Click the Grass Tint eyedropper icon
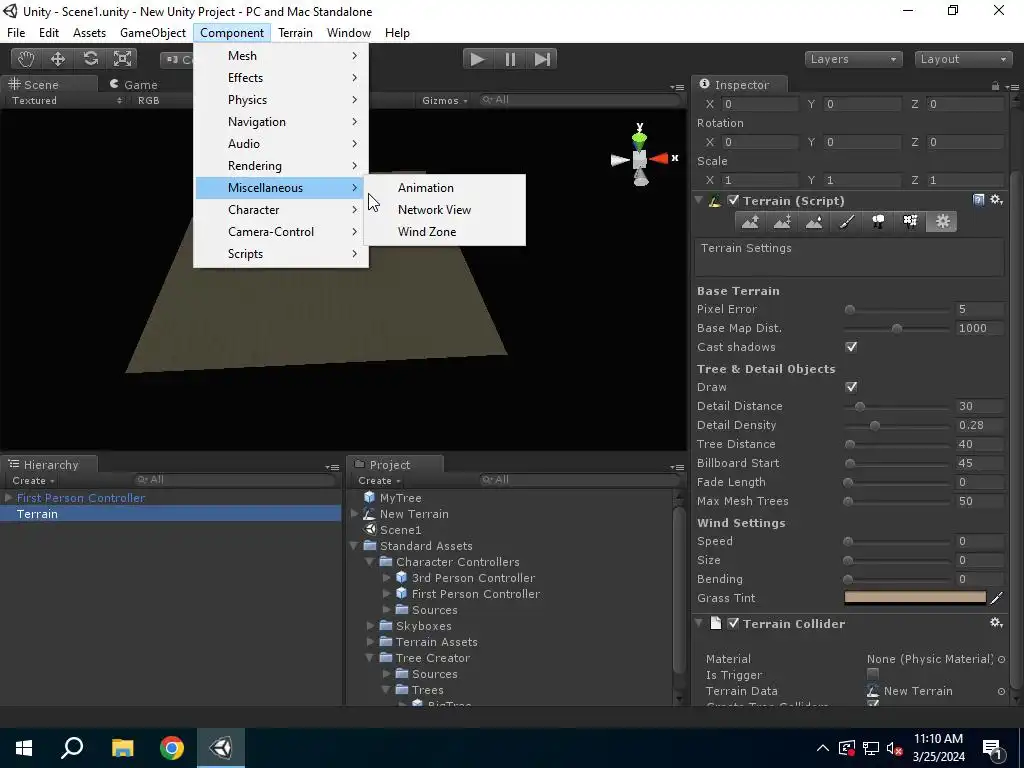 point(997,598)
